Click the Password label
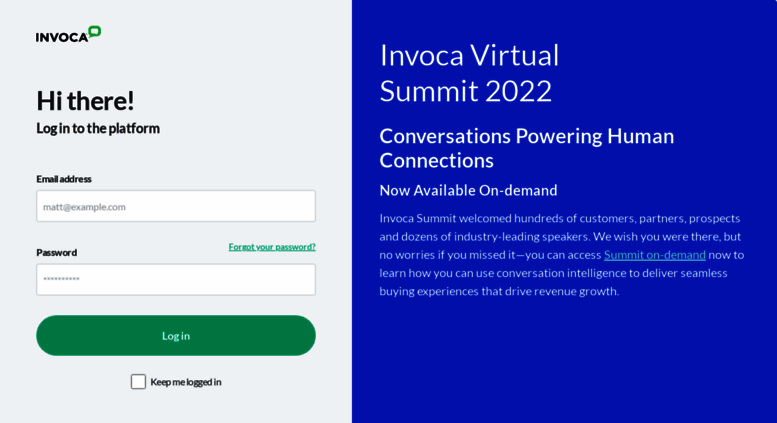777x423 pixels. tap(56, 253)
